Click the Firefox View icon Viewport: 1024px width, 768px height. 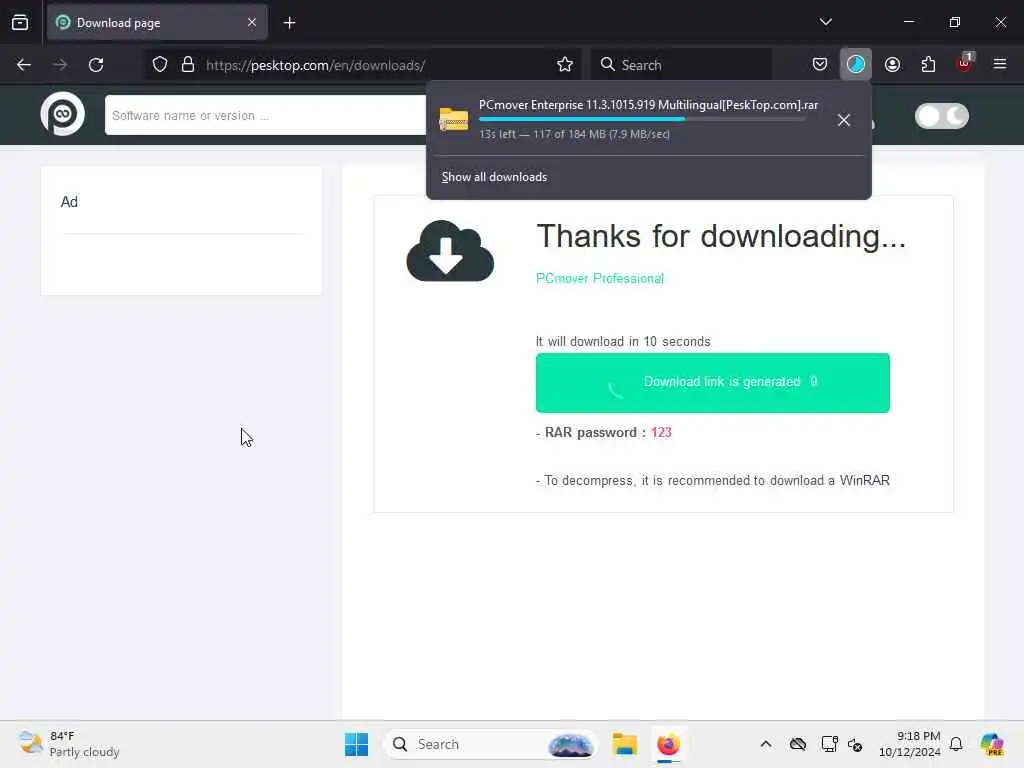click(x=20, y=23)
